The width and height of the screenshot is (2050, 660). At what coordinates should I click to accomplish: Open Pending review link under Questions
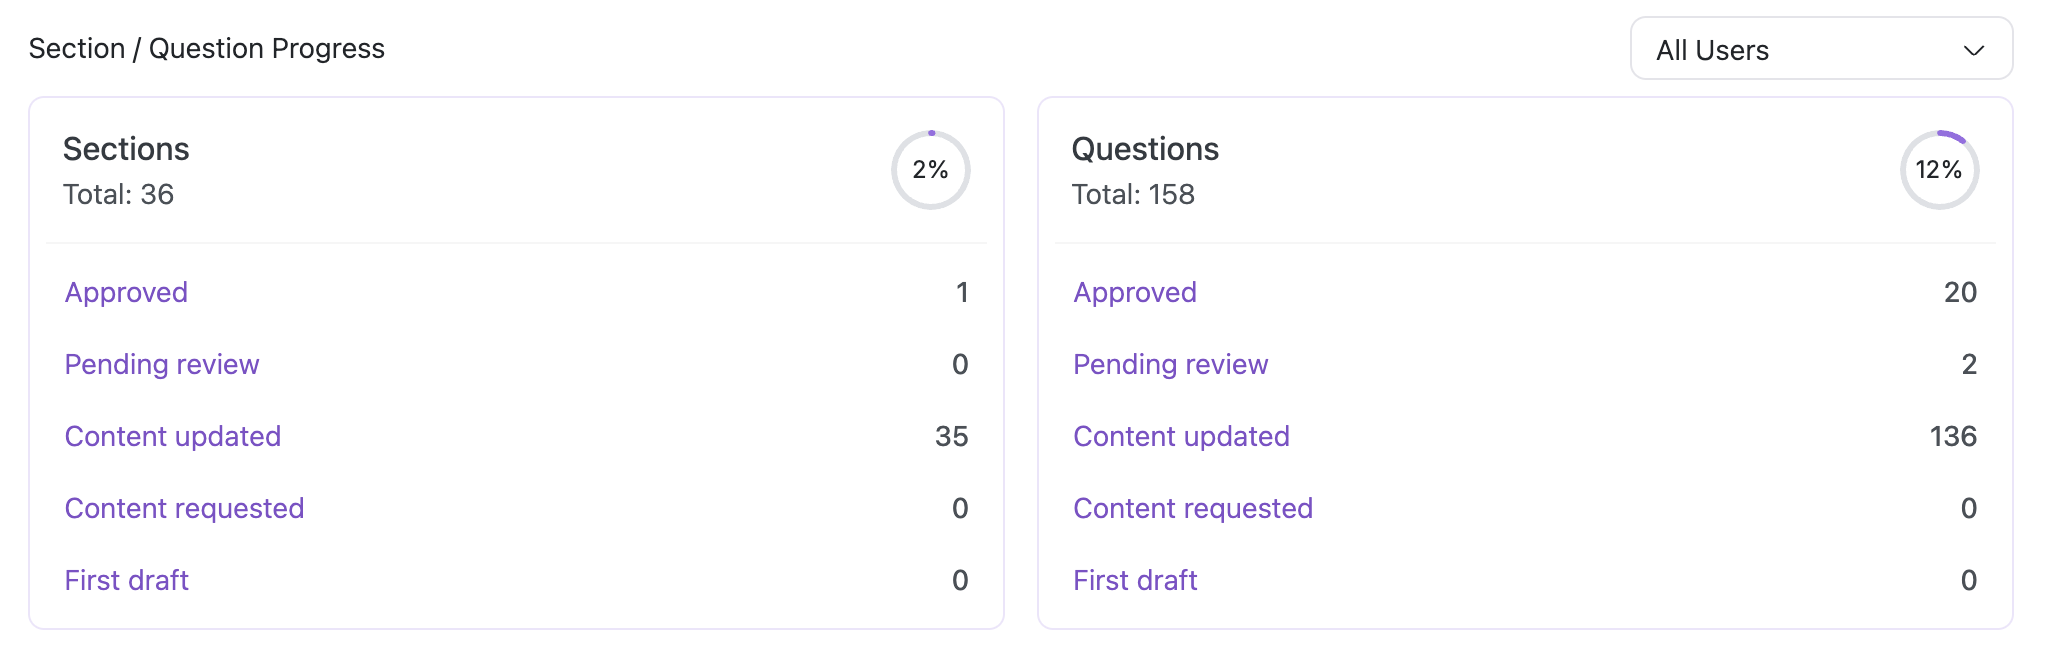(1170, 364)
